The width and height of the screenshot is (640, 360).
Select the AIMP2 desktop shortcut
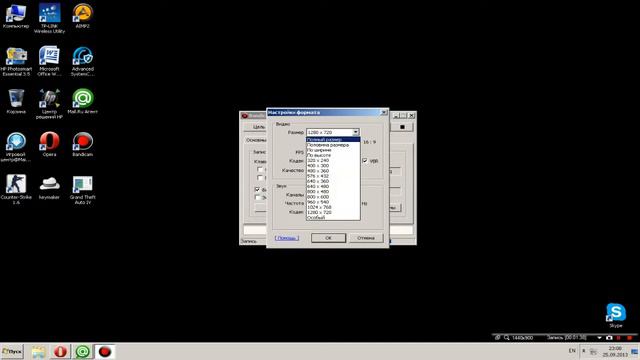point(82,16)
